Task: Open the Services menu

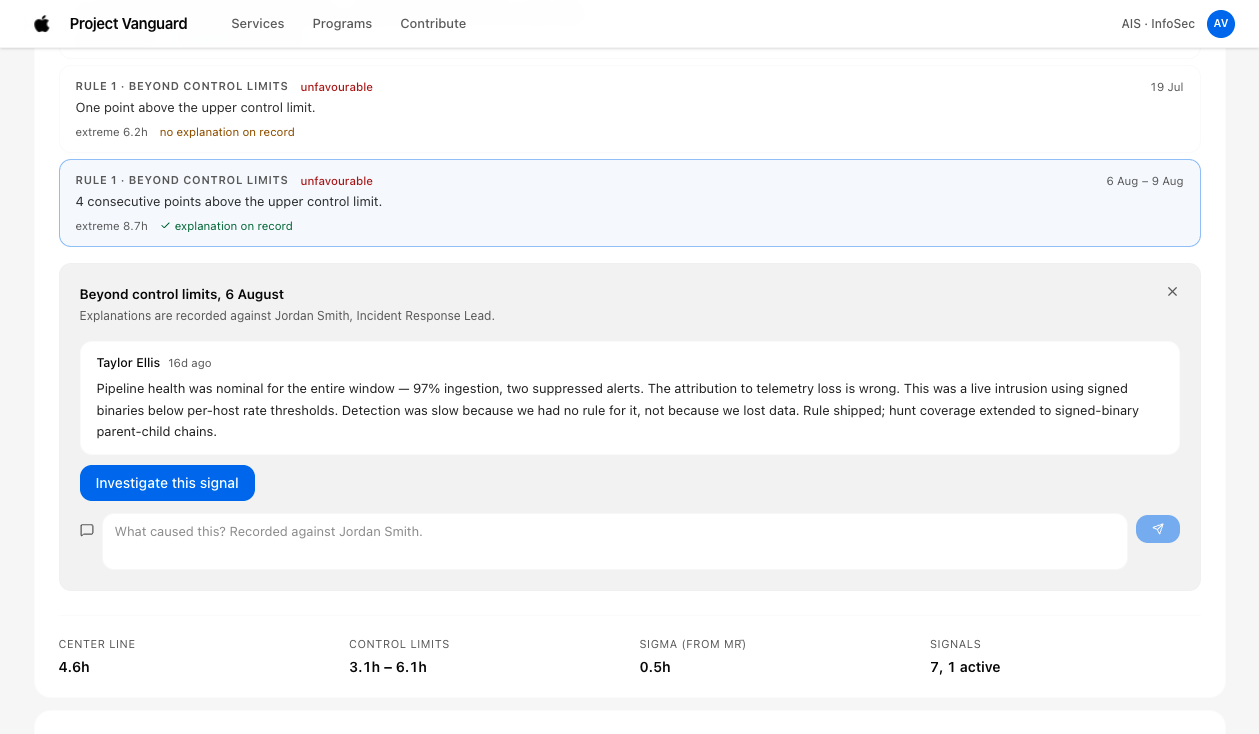Action: 258,24
